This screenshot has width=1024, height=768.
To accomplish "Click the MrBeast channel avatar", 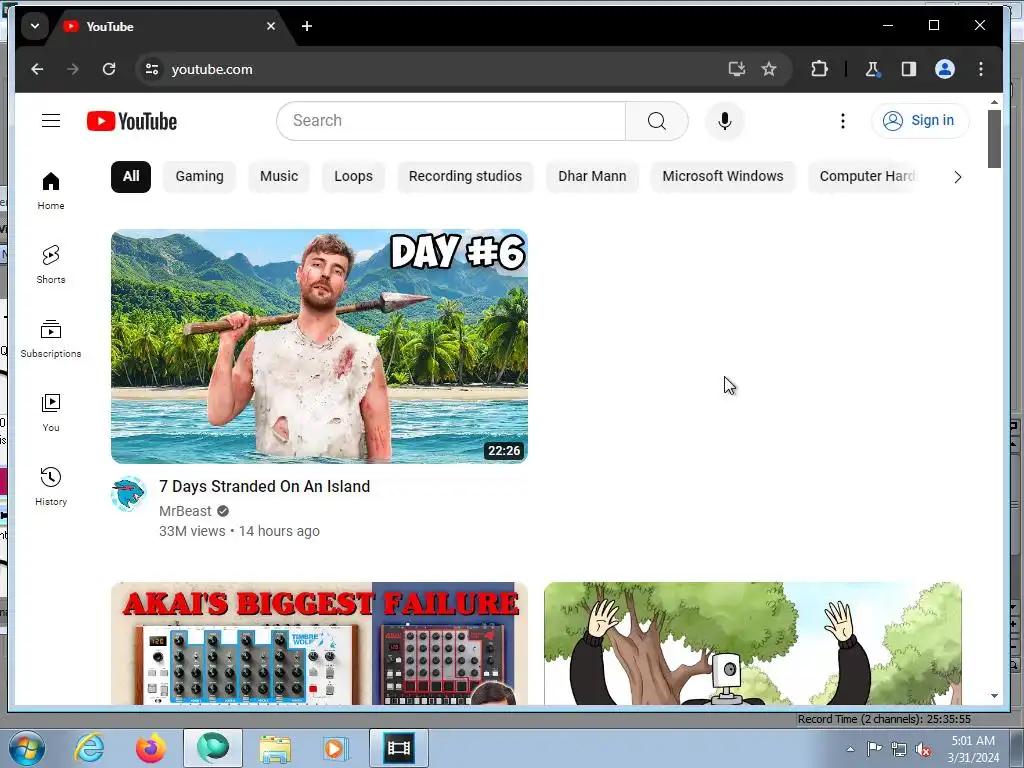I will click(129, 494).
